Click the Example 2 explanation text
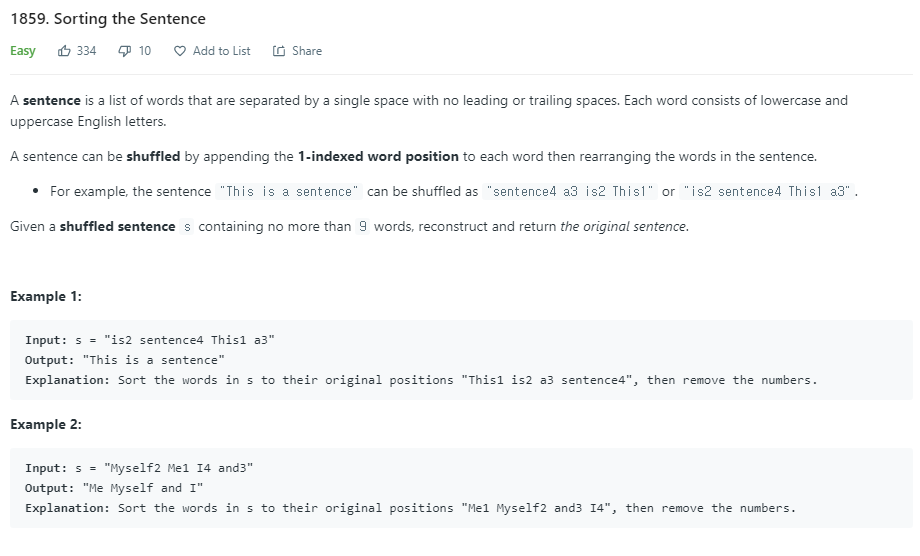920x556 pixels. coord(410,508)
